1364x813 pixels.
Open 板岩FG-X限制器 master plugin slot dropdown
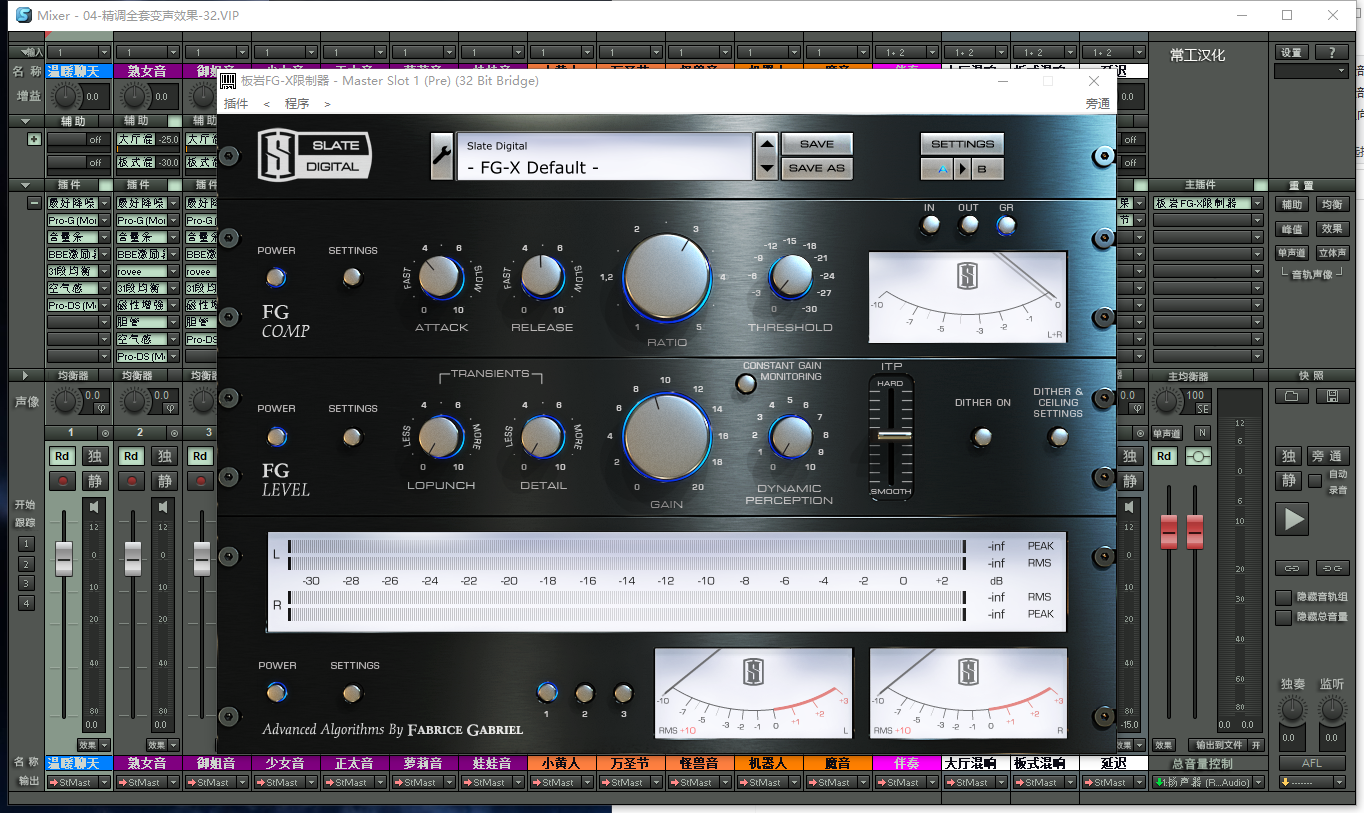pos(1258,203)
